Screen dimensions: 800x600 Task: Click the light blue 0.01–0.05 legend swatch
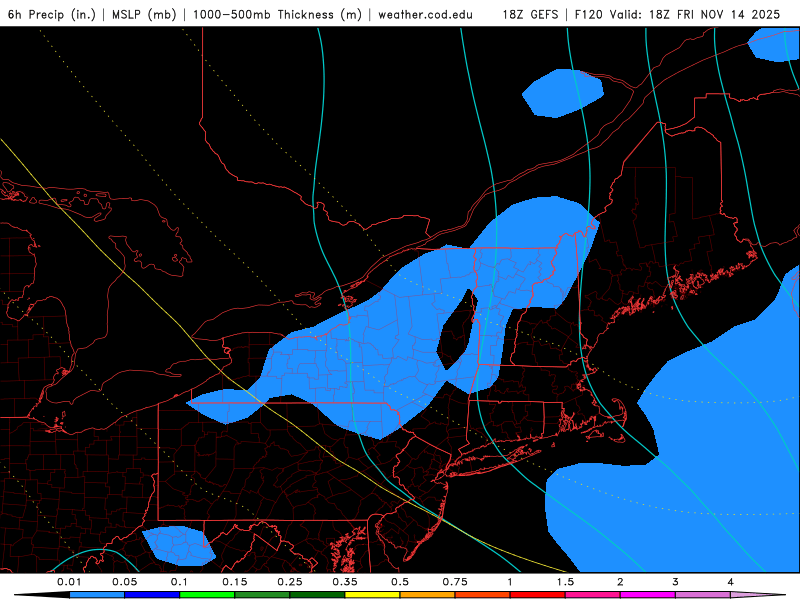coord(97,595)
